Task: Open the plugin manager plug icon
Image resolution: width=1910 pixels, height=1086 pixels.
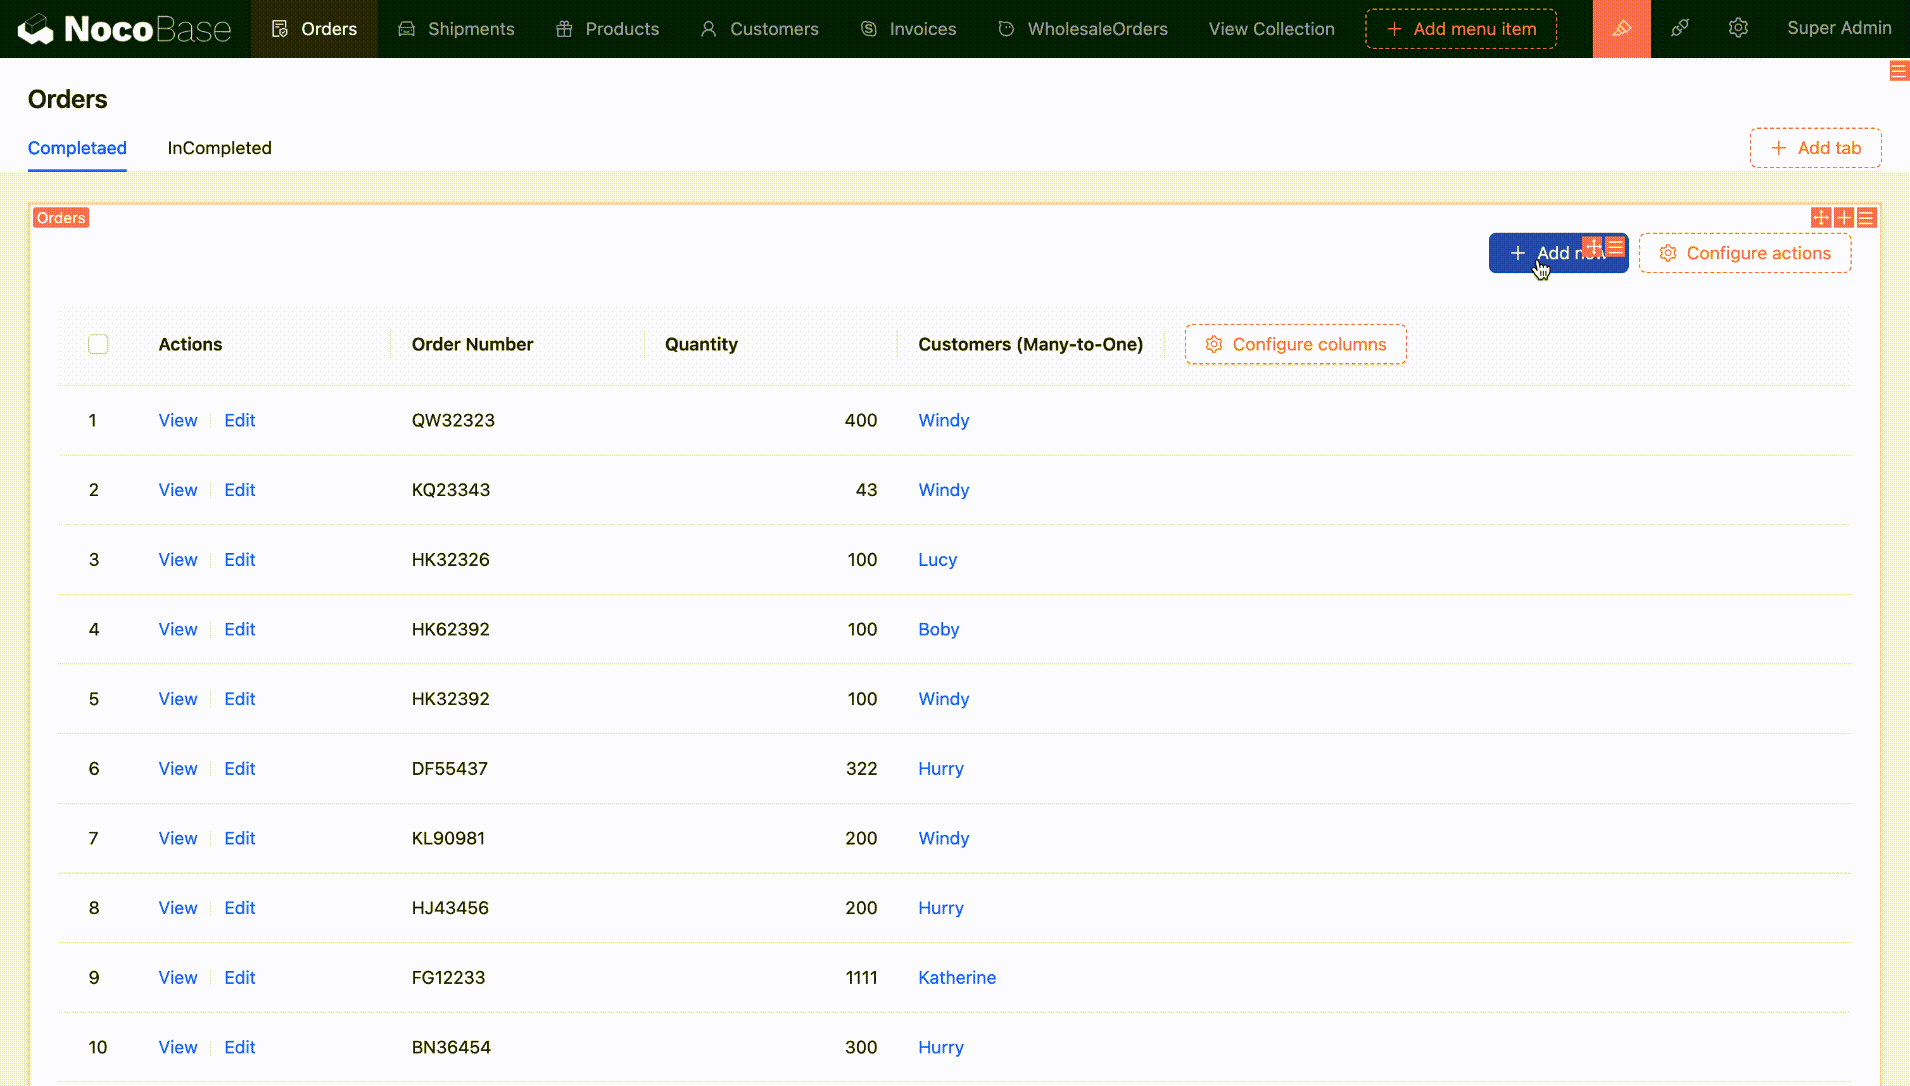Action: pos(1680,29)
